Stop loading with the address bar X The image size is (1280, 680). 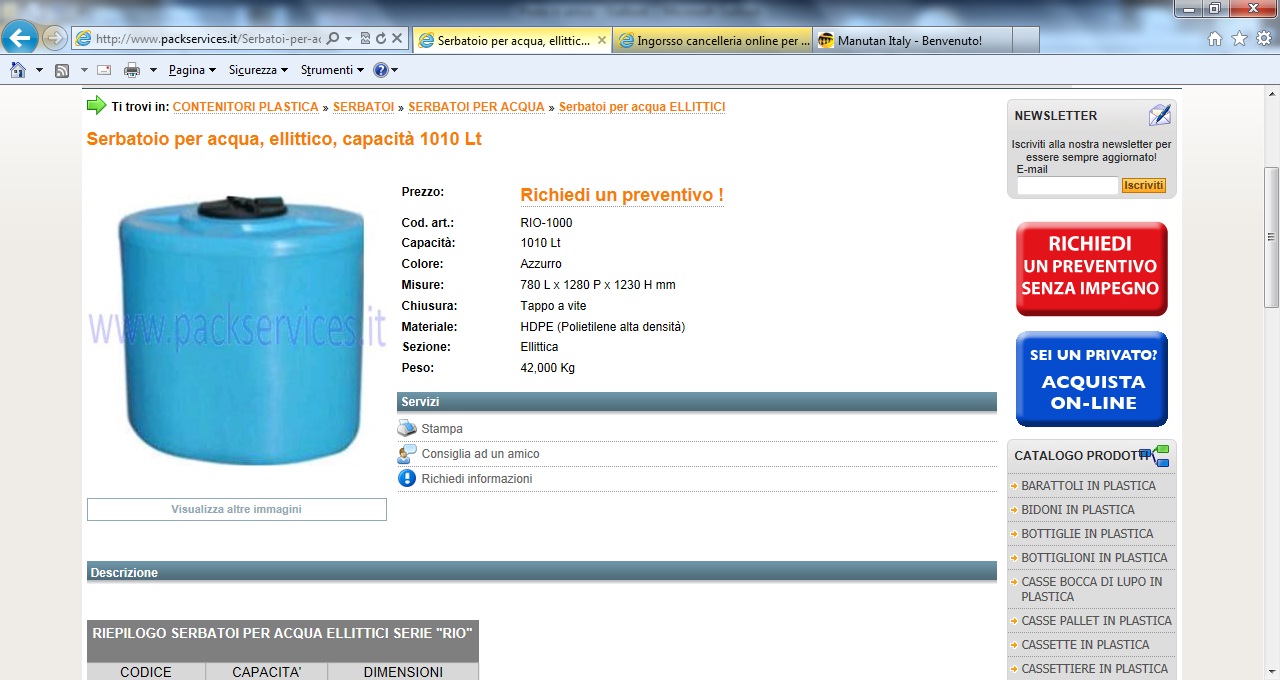click(397, 39)
